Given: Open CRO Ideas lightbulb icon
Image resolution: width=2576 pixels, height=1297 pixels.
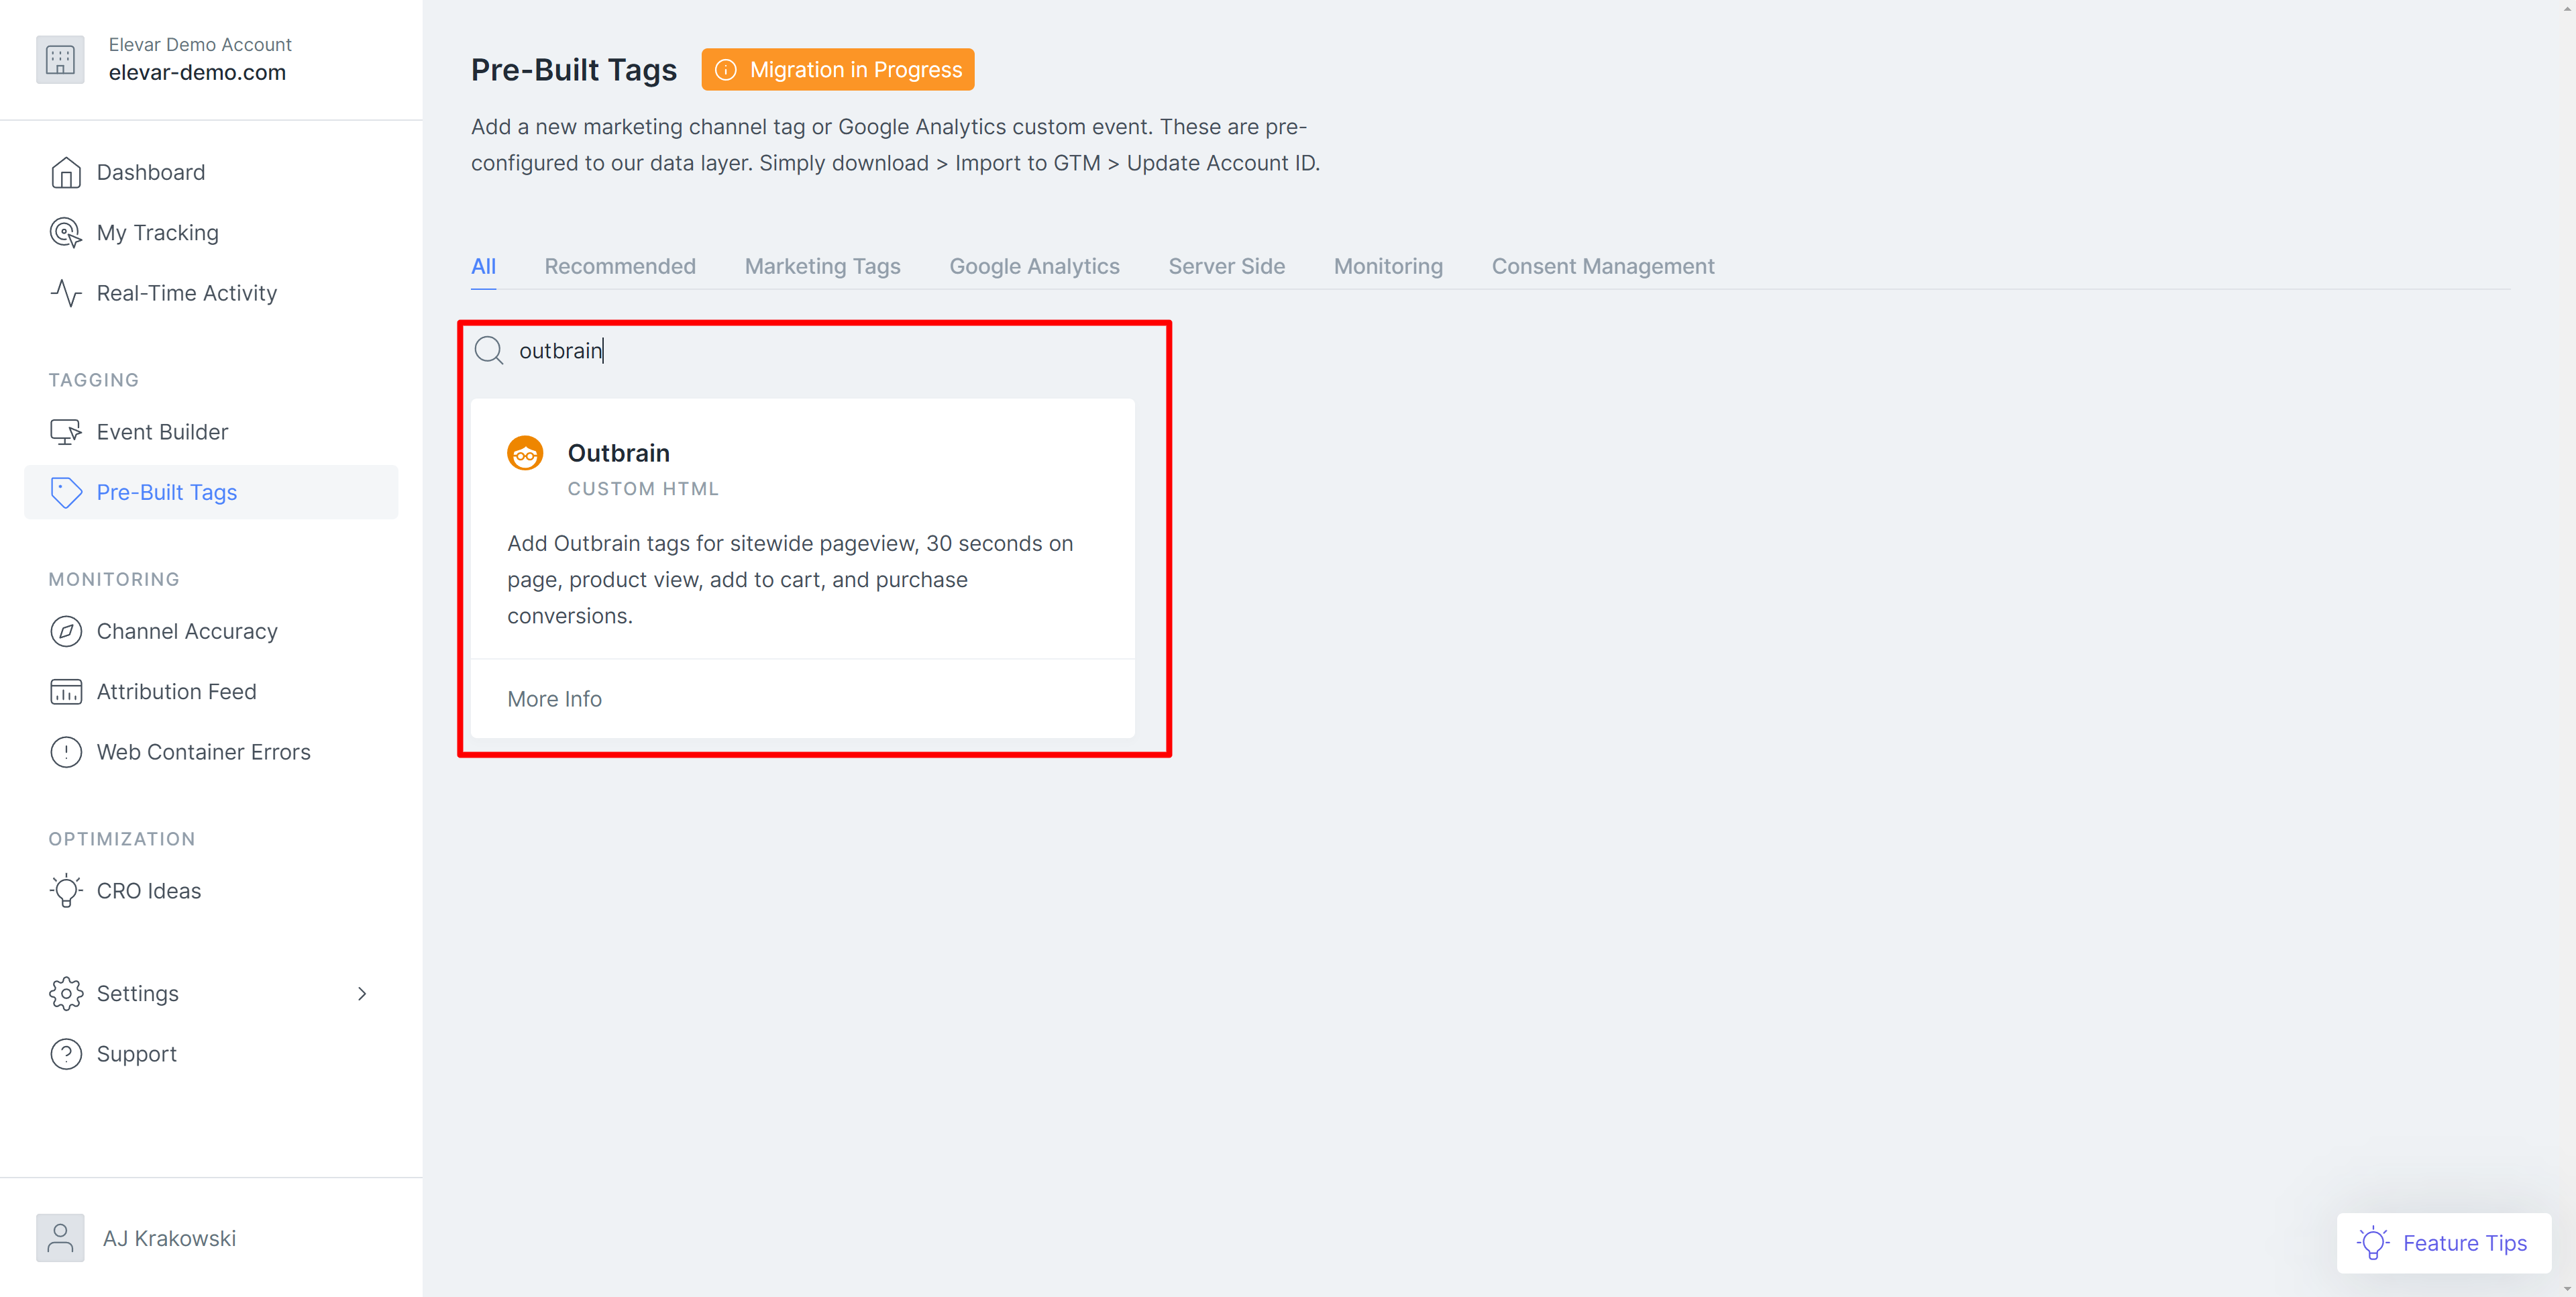Looking at the screenshot, I should 66,891.
